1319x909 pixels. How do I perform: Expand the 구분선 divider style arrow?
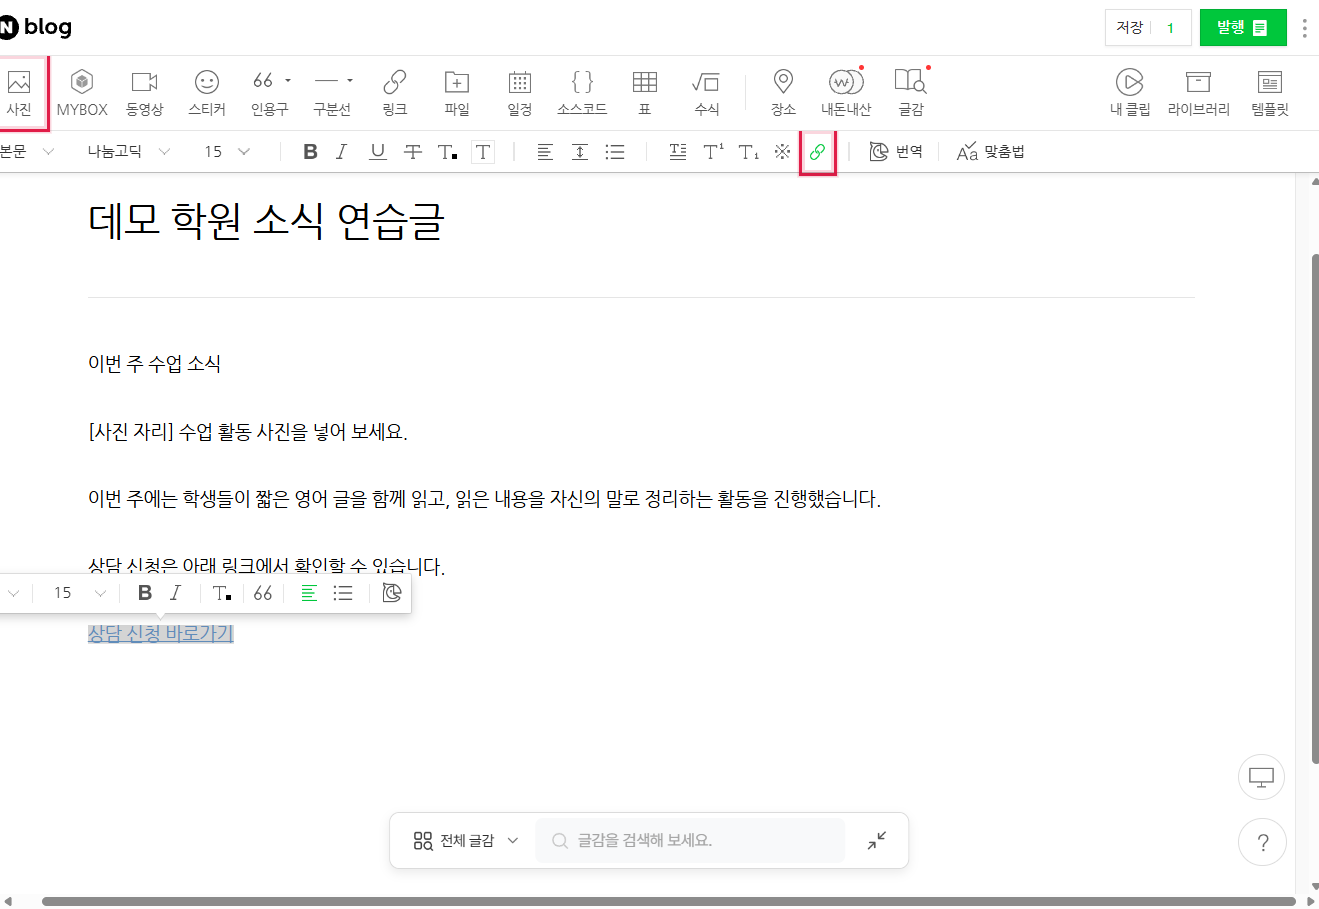[x=350, y=80]
